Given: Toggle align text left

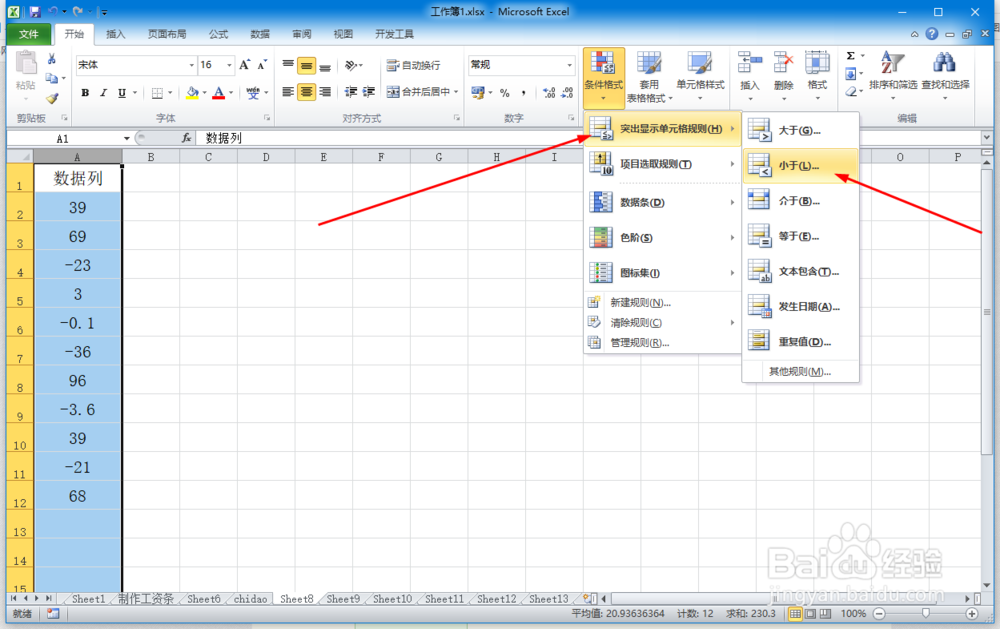Looking at the screenshot, I should point(288,92).
